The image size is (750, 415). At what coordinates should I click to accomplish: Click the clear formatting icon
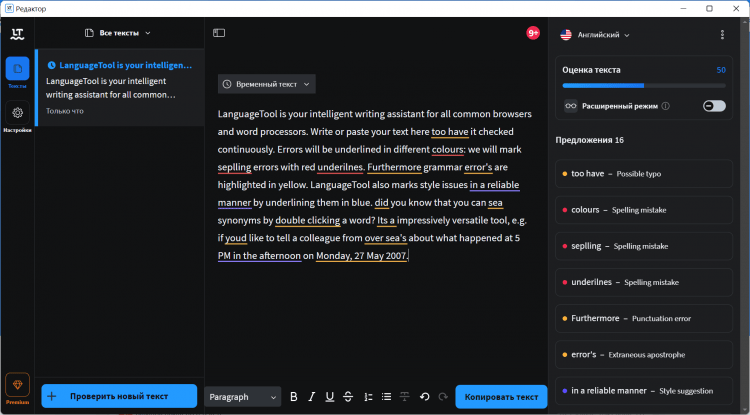[405, 397]
